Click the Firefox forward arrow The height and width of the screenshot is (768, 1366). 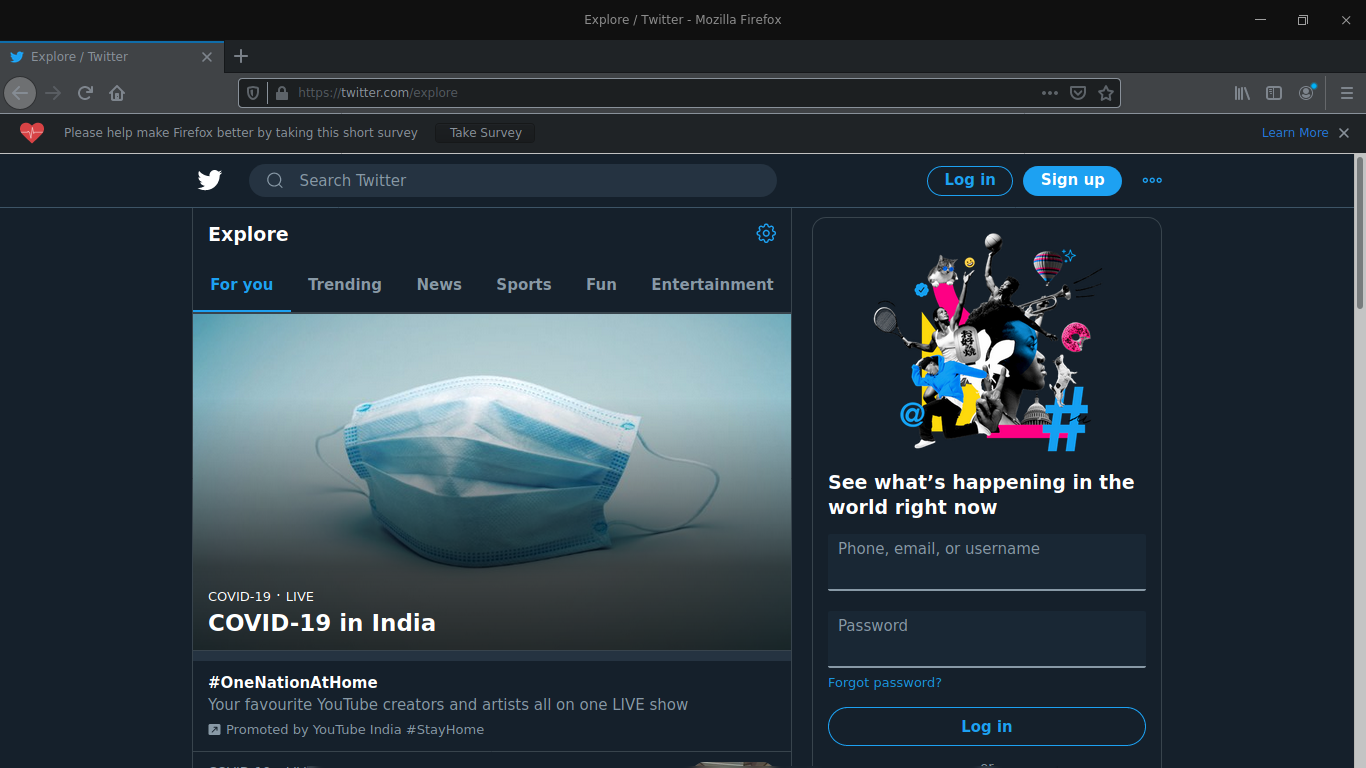[53, 93]
